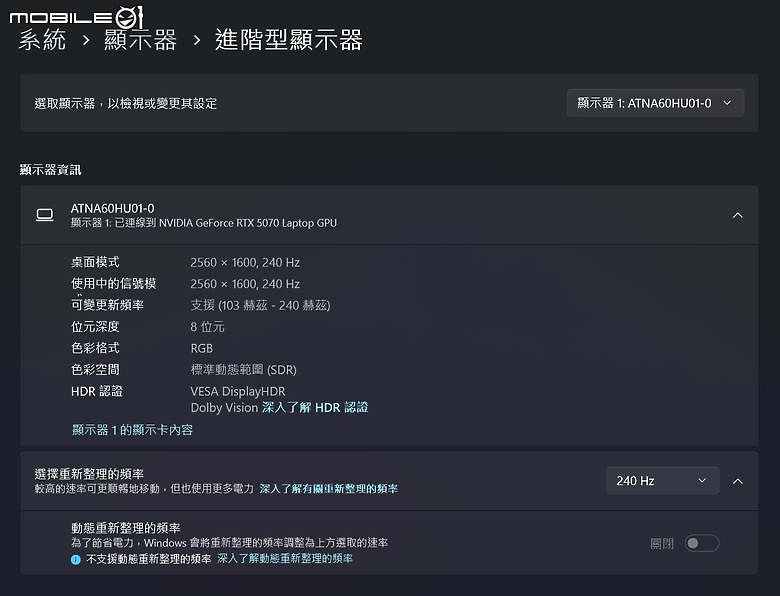Screen dimensions: 780x596
Task: Open the 顯示器 1: ATNA60HU01-0 selector dropdown
Action: [655, 103]
